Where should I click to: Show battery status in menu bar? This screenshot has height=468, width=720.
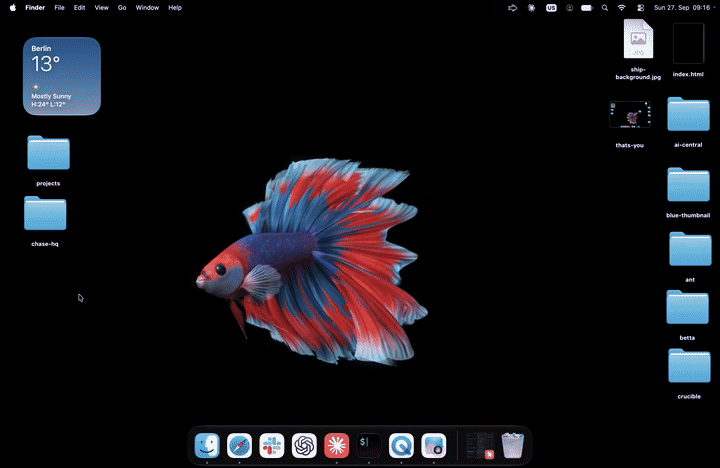point(587,7)
